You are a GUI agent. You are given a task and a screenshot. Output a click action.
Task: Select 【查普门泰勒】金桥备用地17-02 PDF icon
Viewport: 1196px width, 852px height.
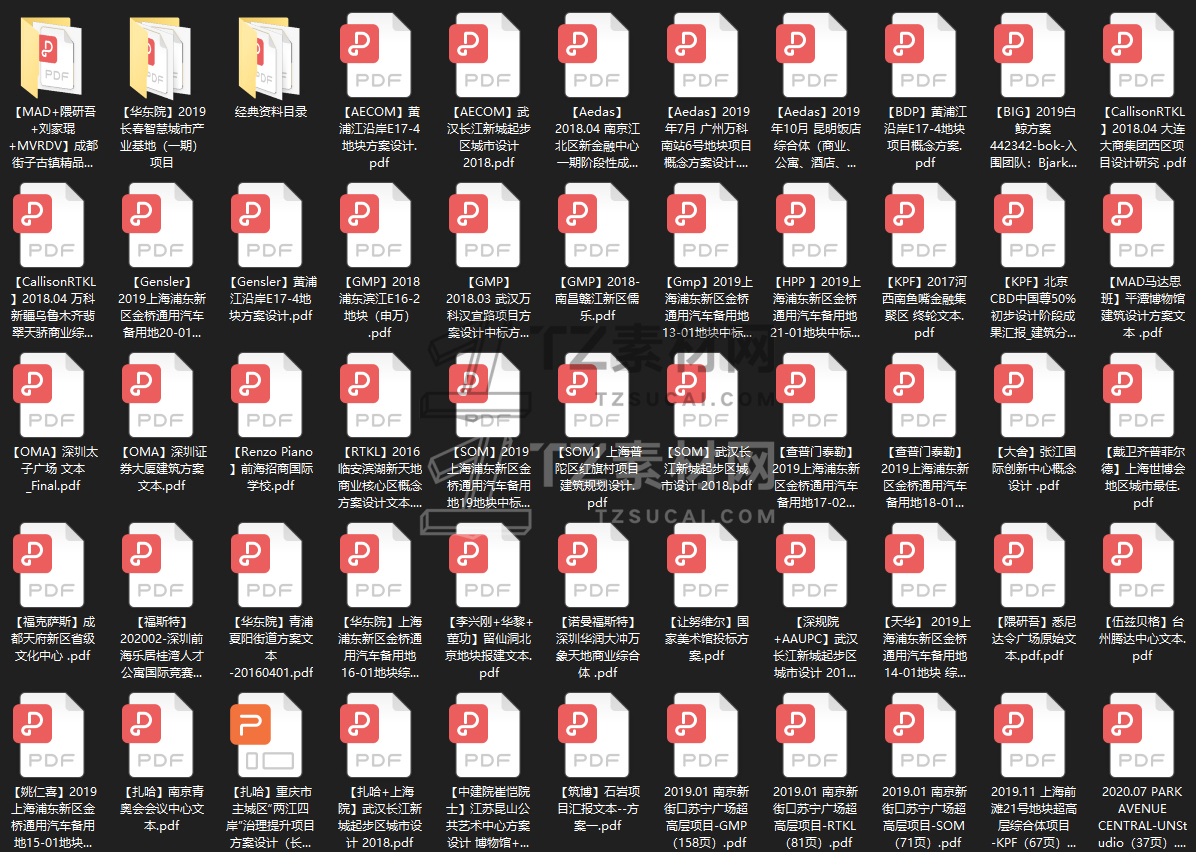point(812,396)
